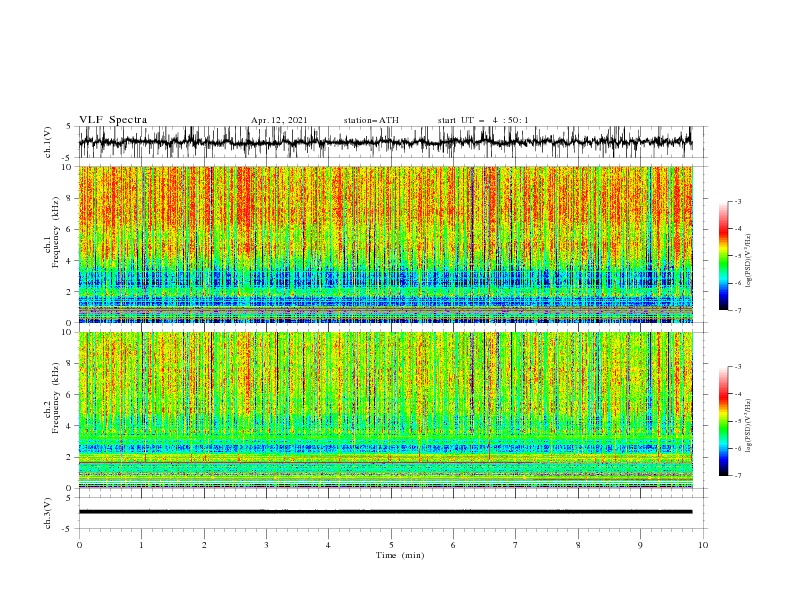Click the time axis tick label "4"
This screenshot has width=792, height=612.
(x=328, y=545)
